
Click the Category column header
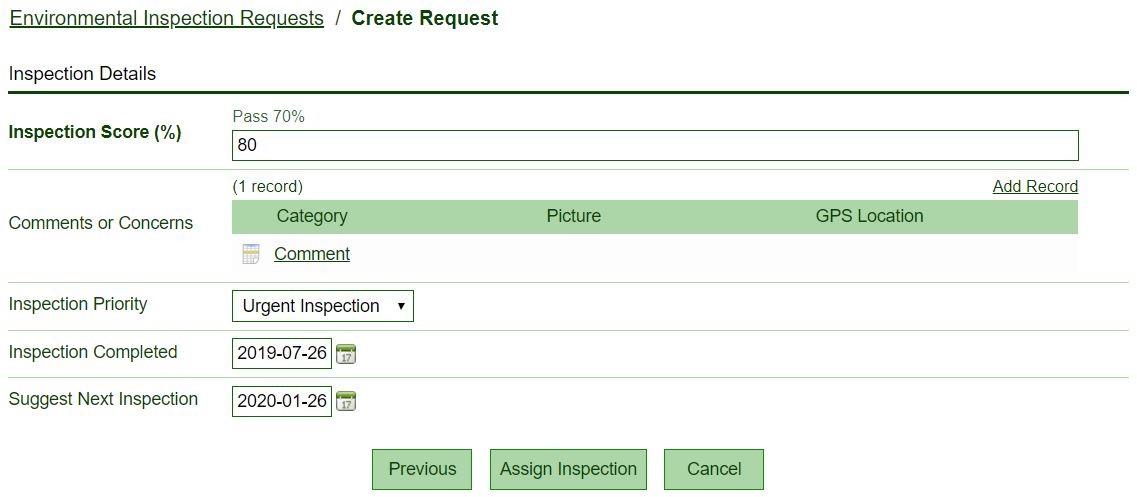coord(312,216)
